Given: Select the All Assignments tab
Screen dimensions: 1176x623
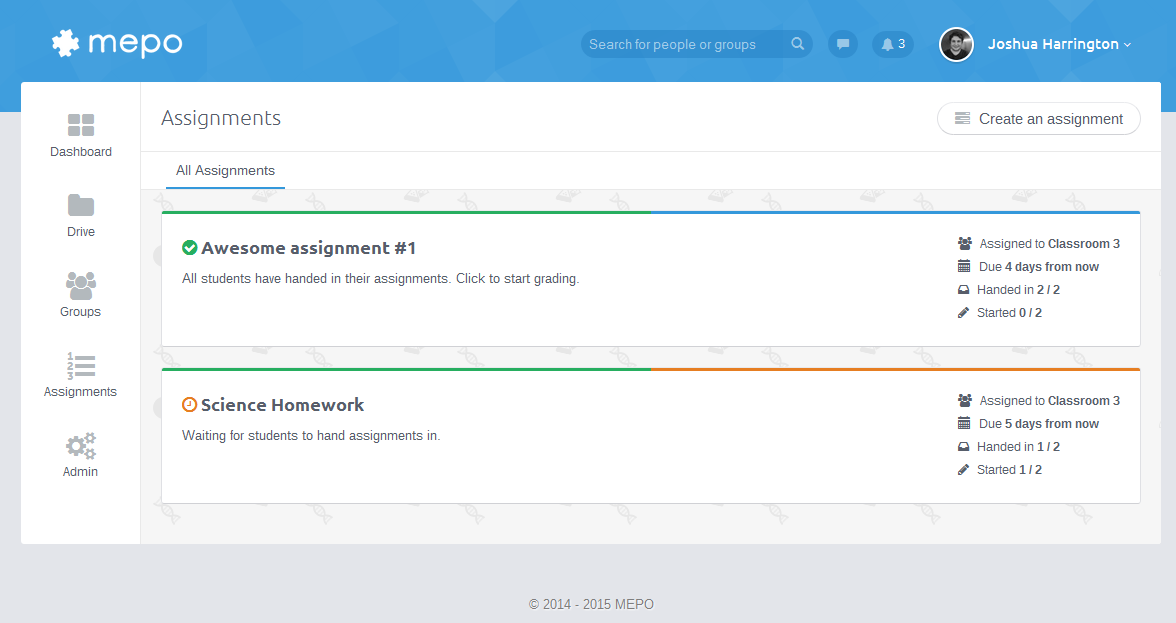Looking at the screenshot, I should click(225, 171).
